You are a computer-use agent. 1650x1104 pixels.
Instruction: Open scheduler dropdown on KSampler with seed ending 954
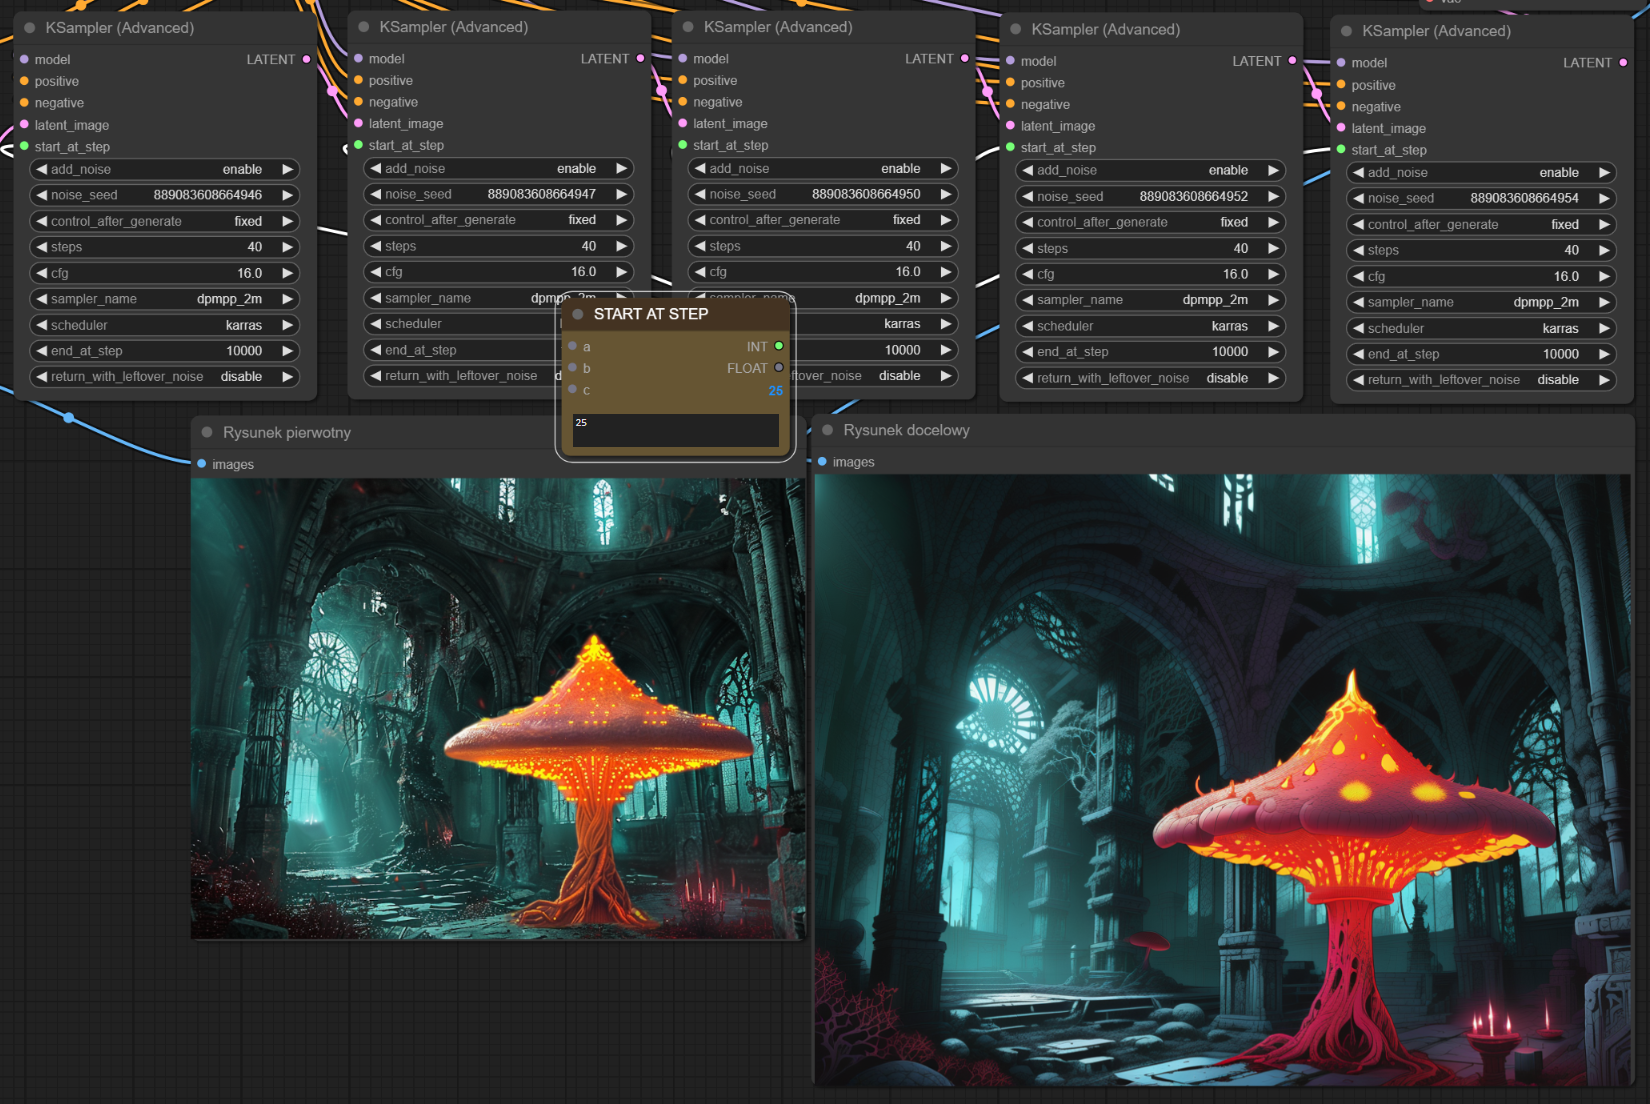click(x=1480, y=328)
